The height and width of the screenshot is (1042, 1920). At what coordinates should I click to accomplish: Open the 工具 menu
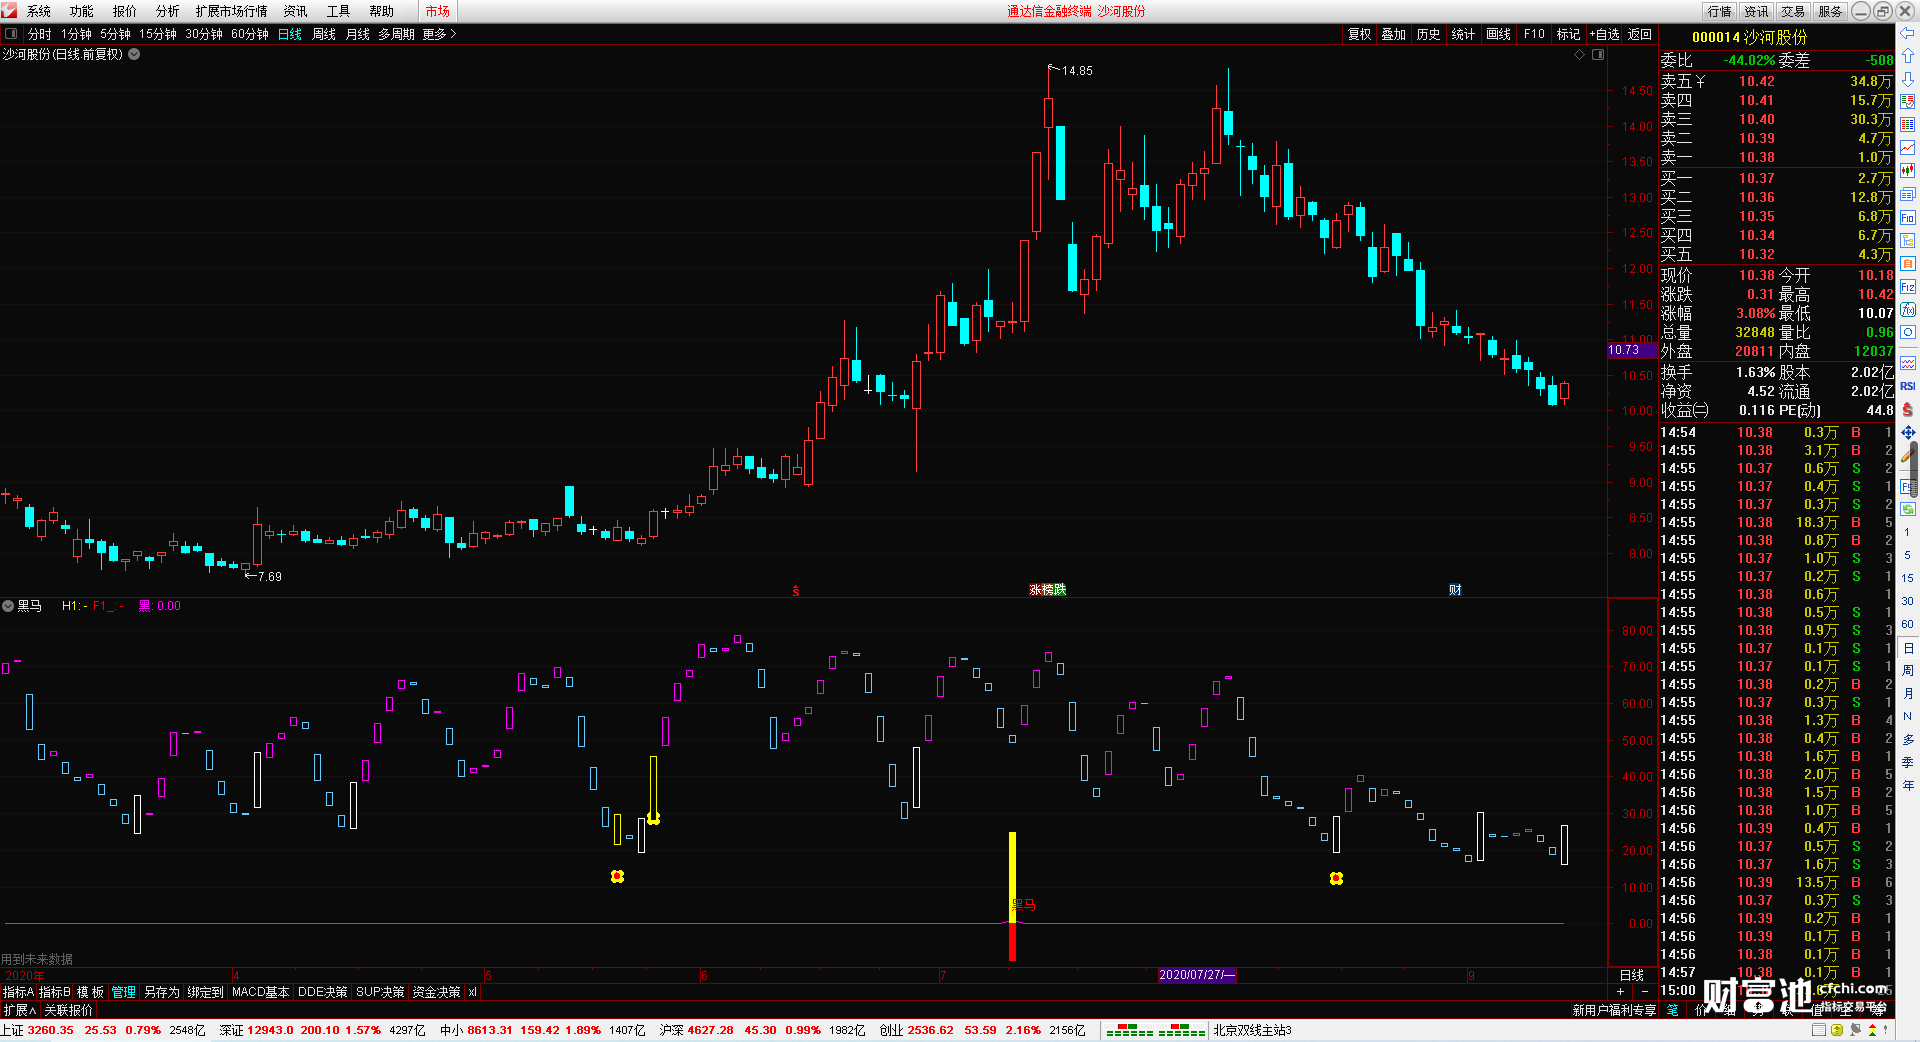tap(339, 11)
